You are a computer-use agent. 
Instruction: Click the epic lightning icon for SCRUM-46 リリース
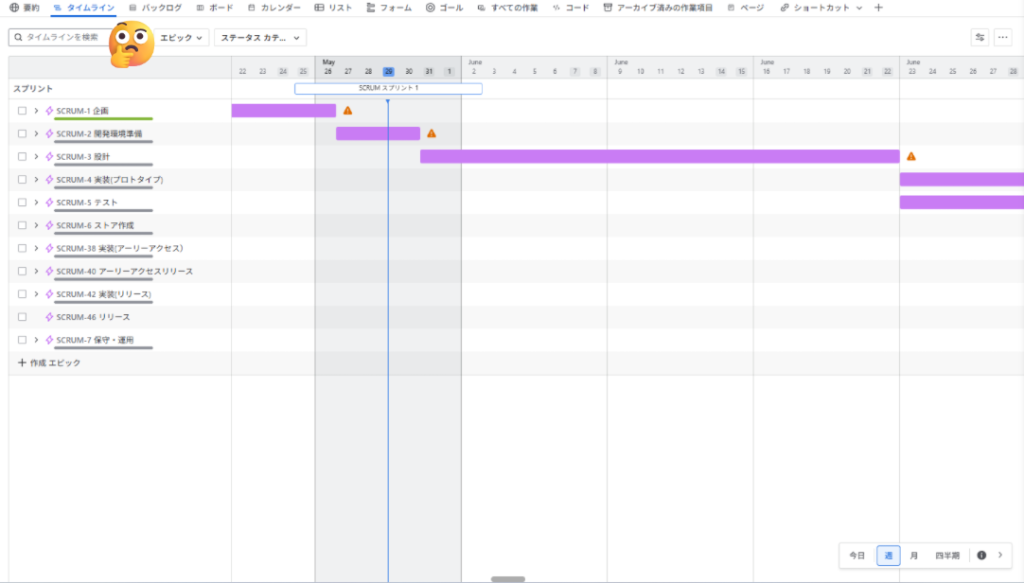pos(49,317)
